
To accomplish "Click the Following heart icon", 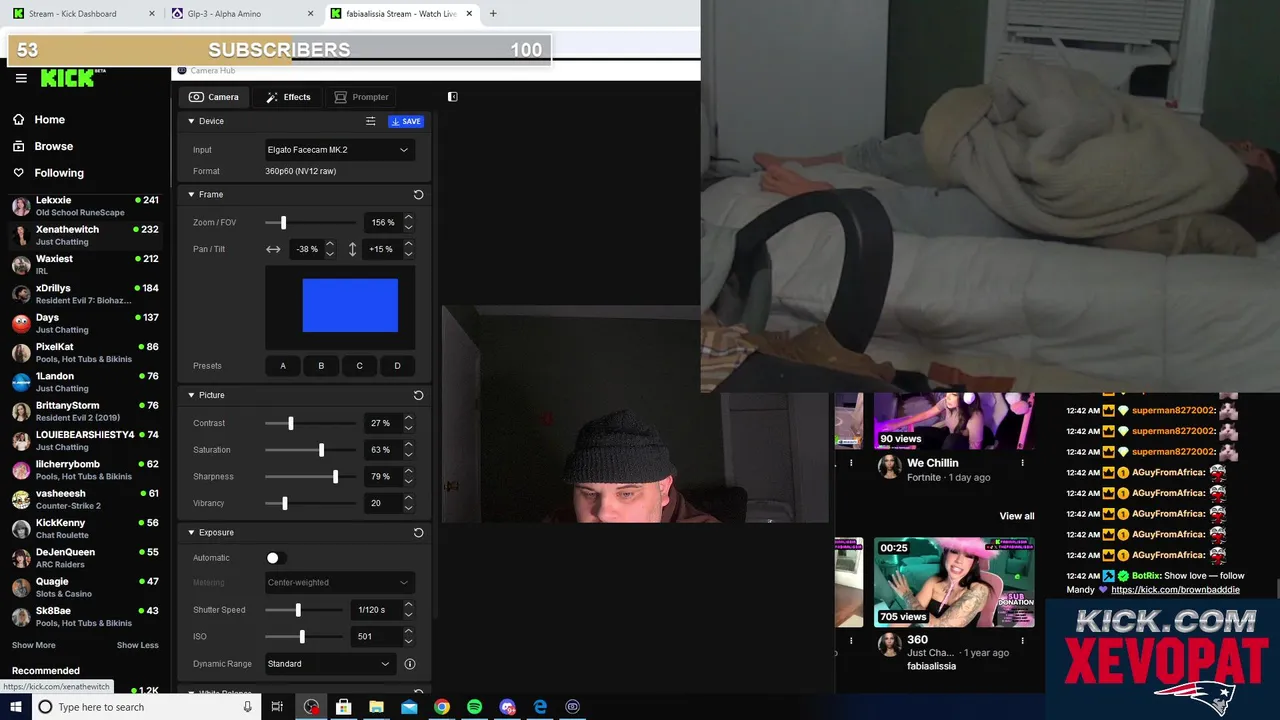I will pos(18,173).
